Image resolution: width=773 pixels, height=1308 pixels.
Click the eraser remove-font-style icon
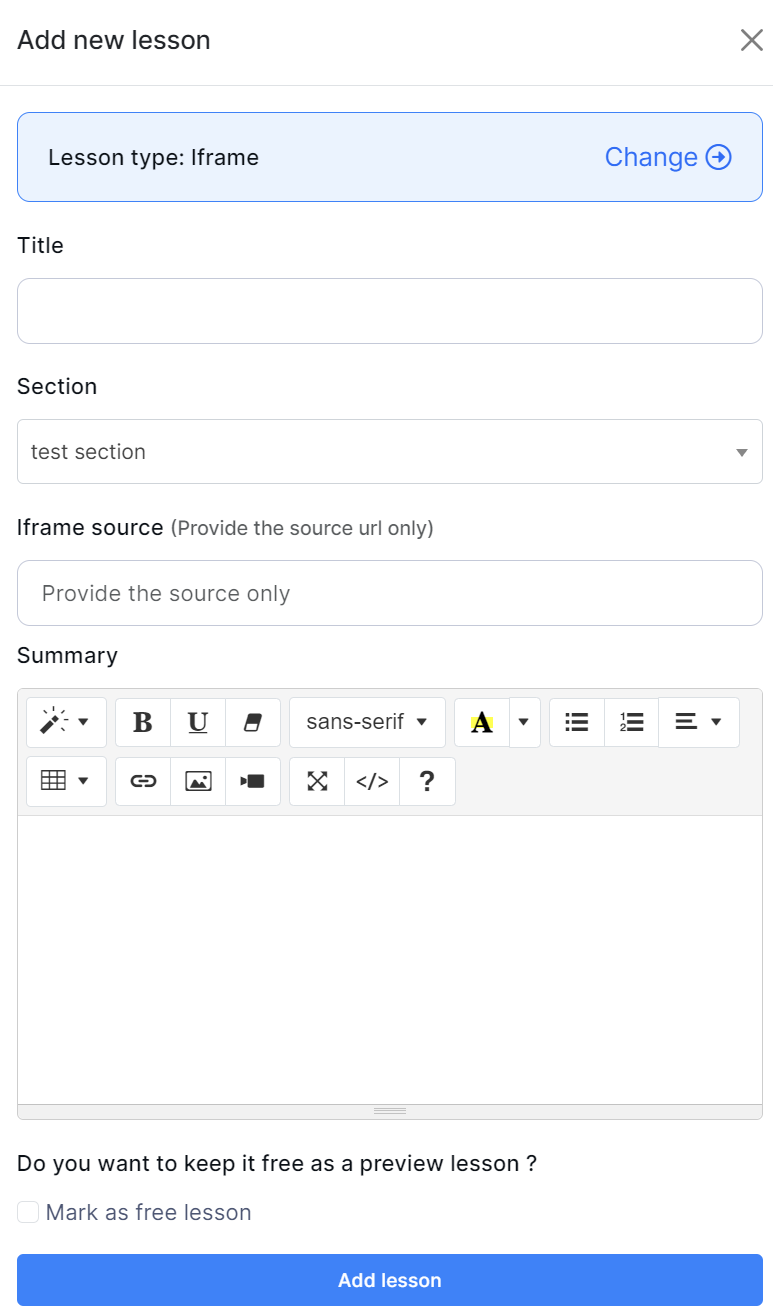coord(253,722)
